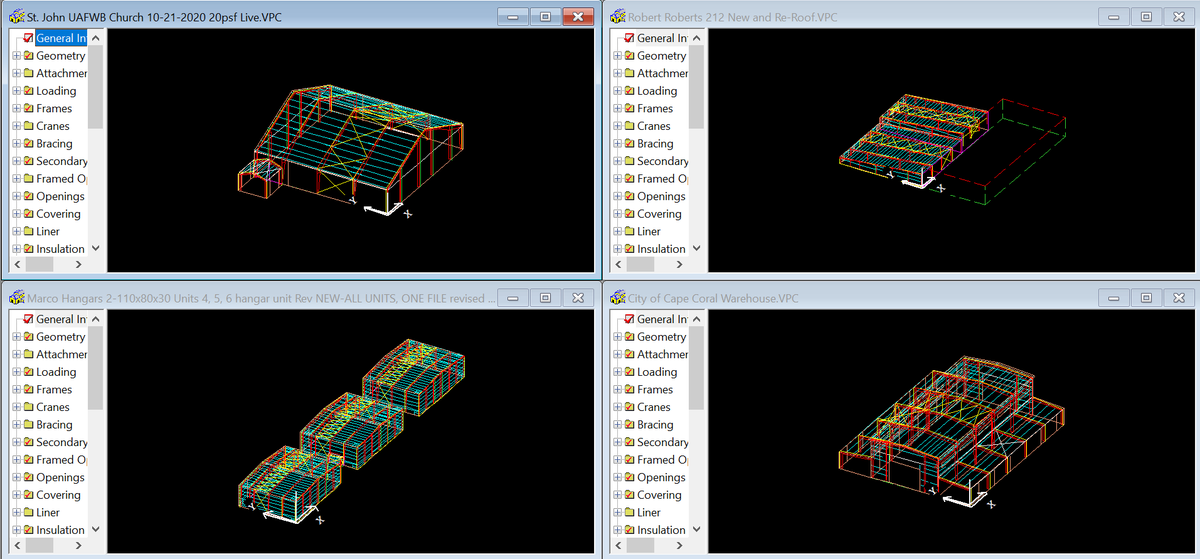Click the app icon in Robert Roberts title bar
This screenshot has height=559, width=1200.
617,16
